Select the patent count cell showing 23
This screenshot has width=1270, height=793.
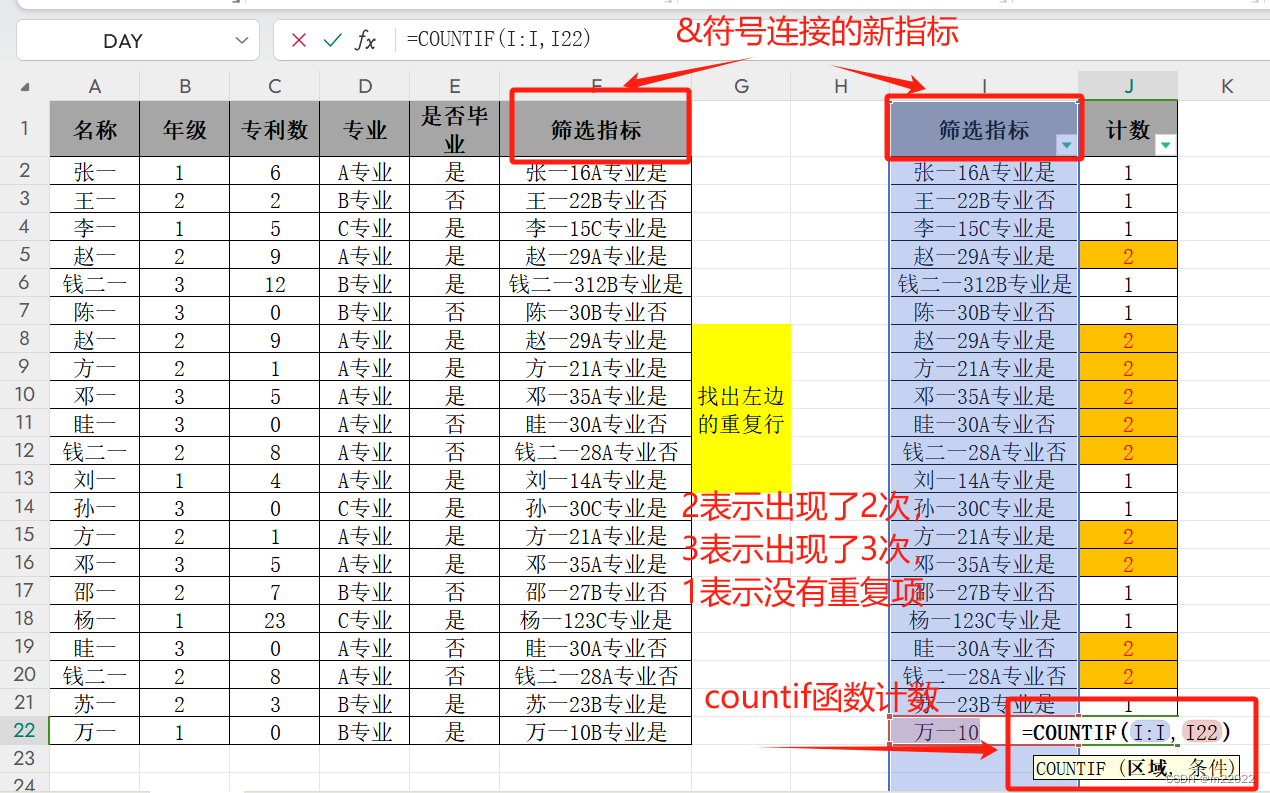(275, 619)
